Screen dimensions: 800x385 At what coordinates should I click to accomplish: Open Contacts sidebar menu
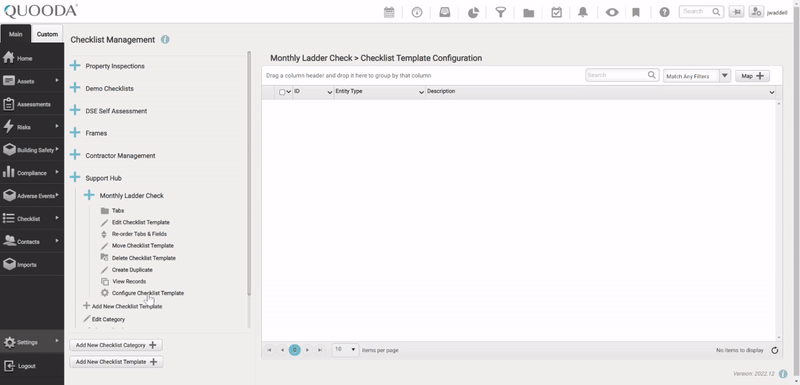[x=32, y=241]
